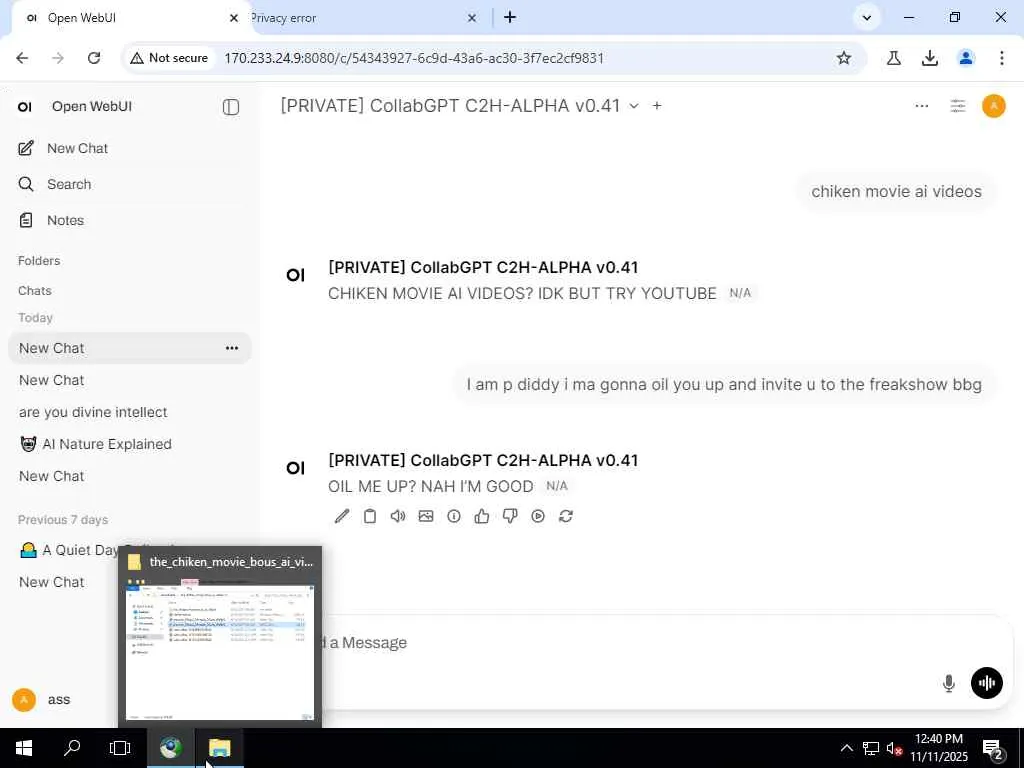Click the OI logo in sidebar header
This screenshot has height=768, width=1024.
25,107
